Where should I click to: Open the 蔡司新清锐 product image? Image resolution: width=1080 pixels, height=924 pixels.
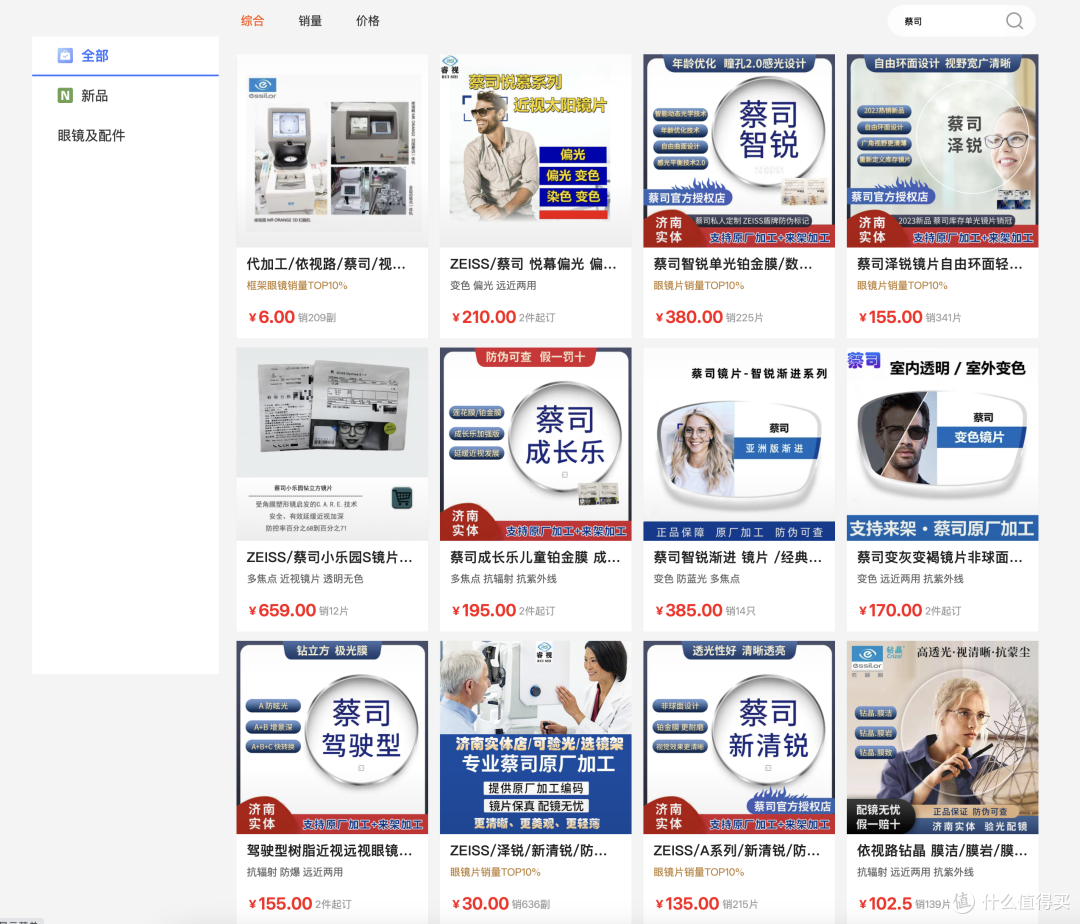tap(739, 737)
